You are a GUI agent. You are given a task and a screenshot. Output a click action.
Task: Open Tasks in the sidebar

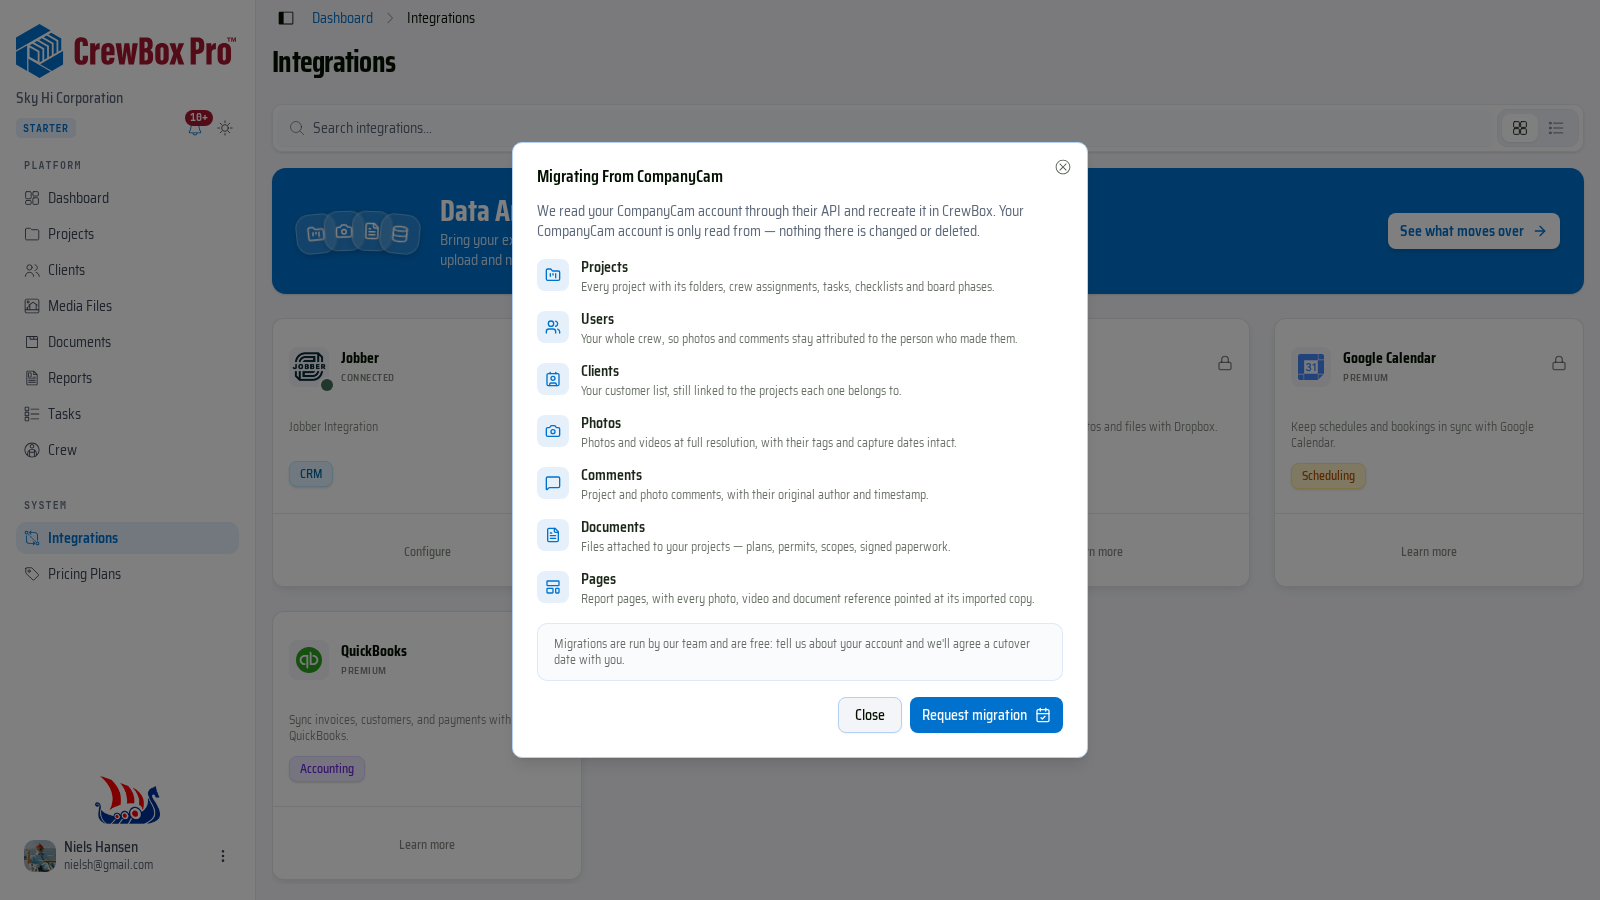click(x=127, y=414)
